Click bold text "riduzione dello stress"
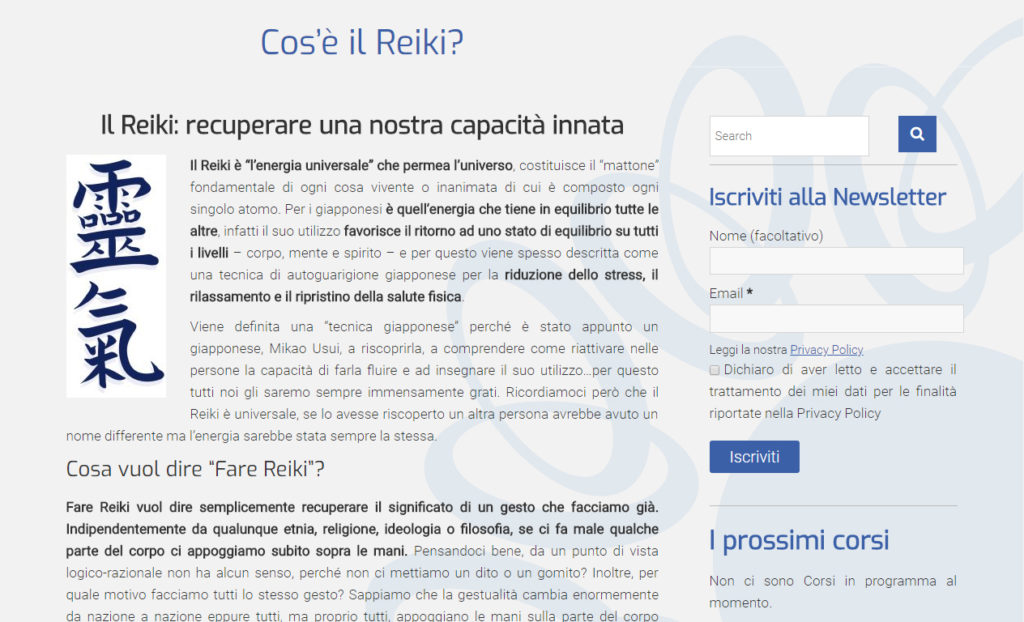The height and width of the screenshot is (622, 1024). 574,274
